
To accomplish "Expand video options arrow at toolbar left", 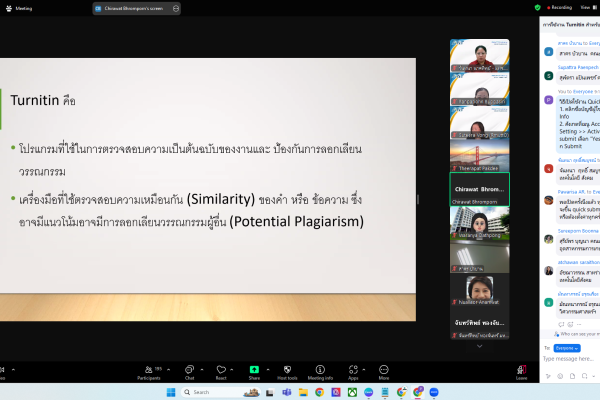I will point(13,370).
